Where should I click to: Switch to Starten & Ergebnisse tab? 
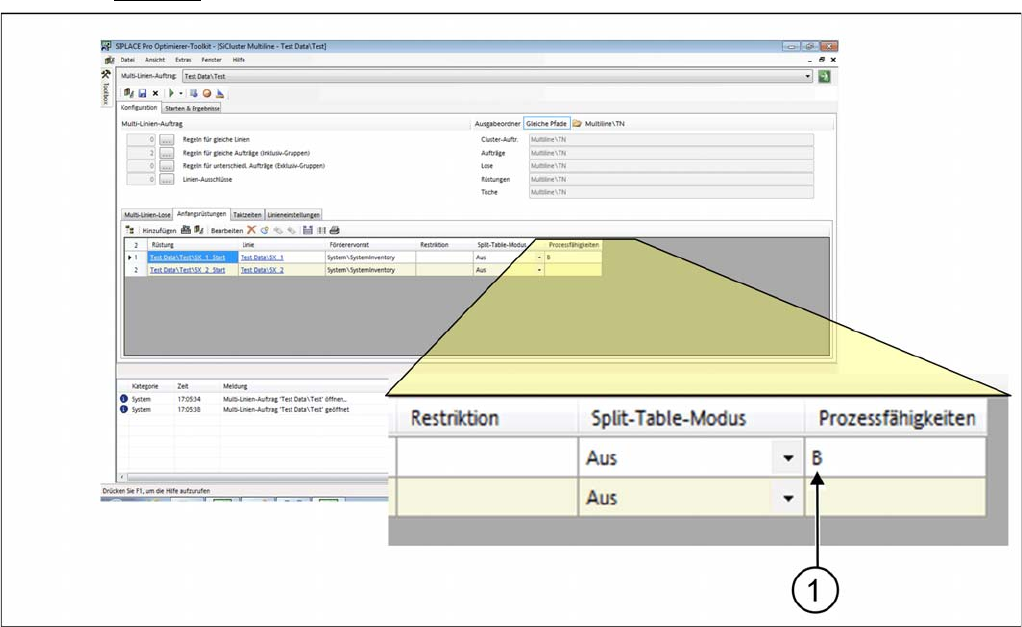click(x=191, y=107)
